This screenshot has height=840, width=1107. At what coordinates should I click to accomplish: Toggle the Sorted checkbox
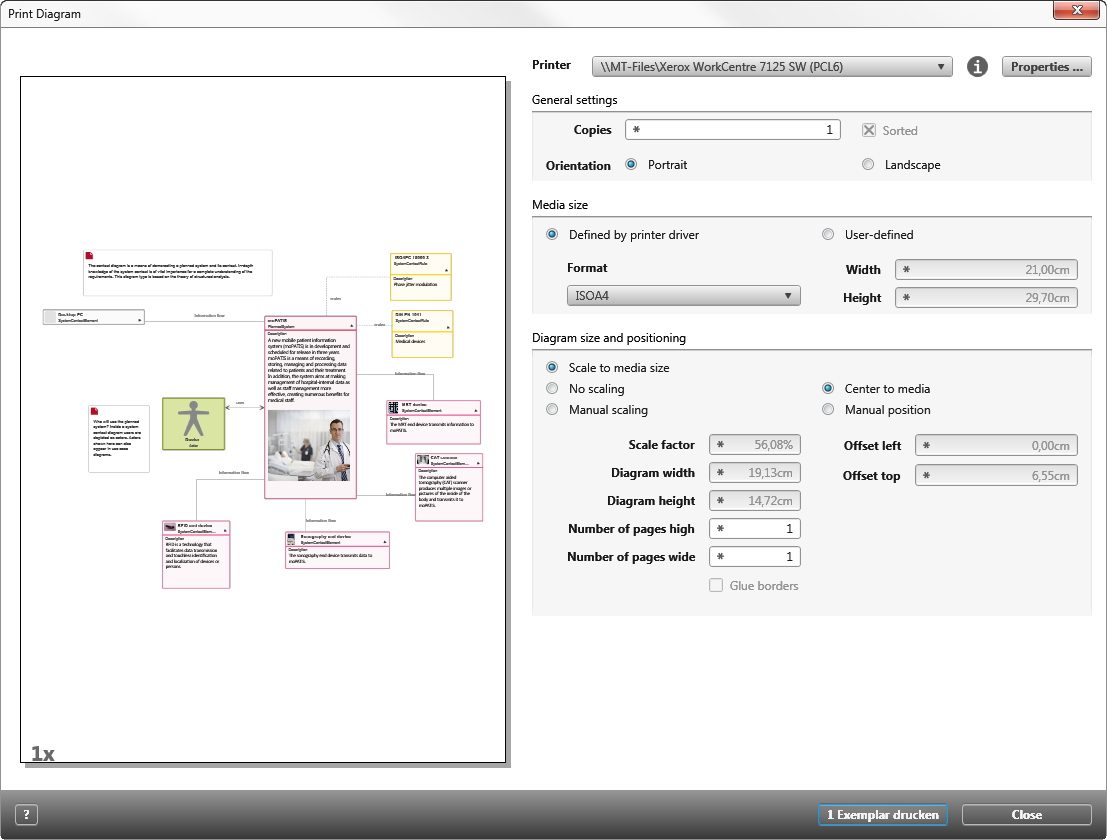pos(869,131)
